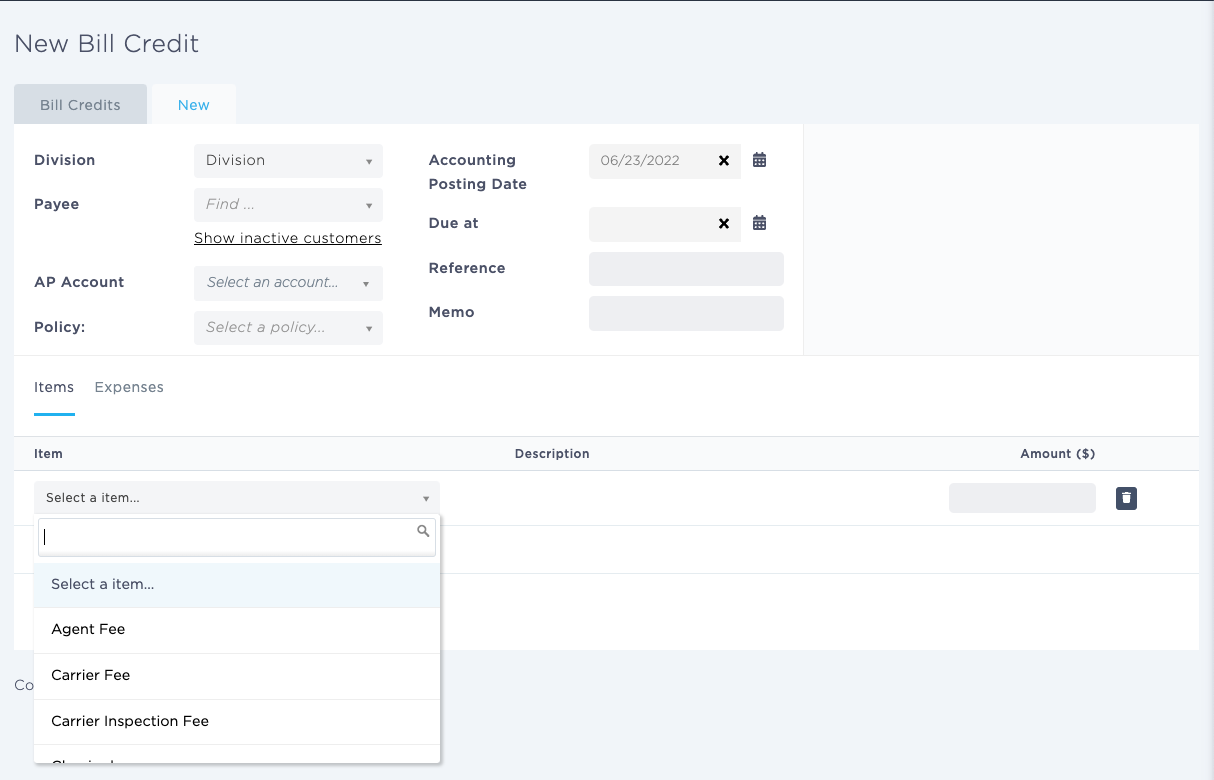This screenshot has width=1214, height=780.
Task: Select the Items tab
Action: (x=54, y=388)
